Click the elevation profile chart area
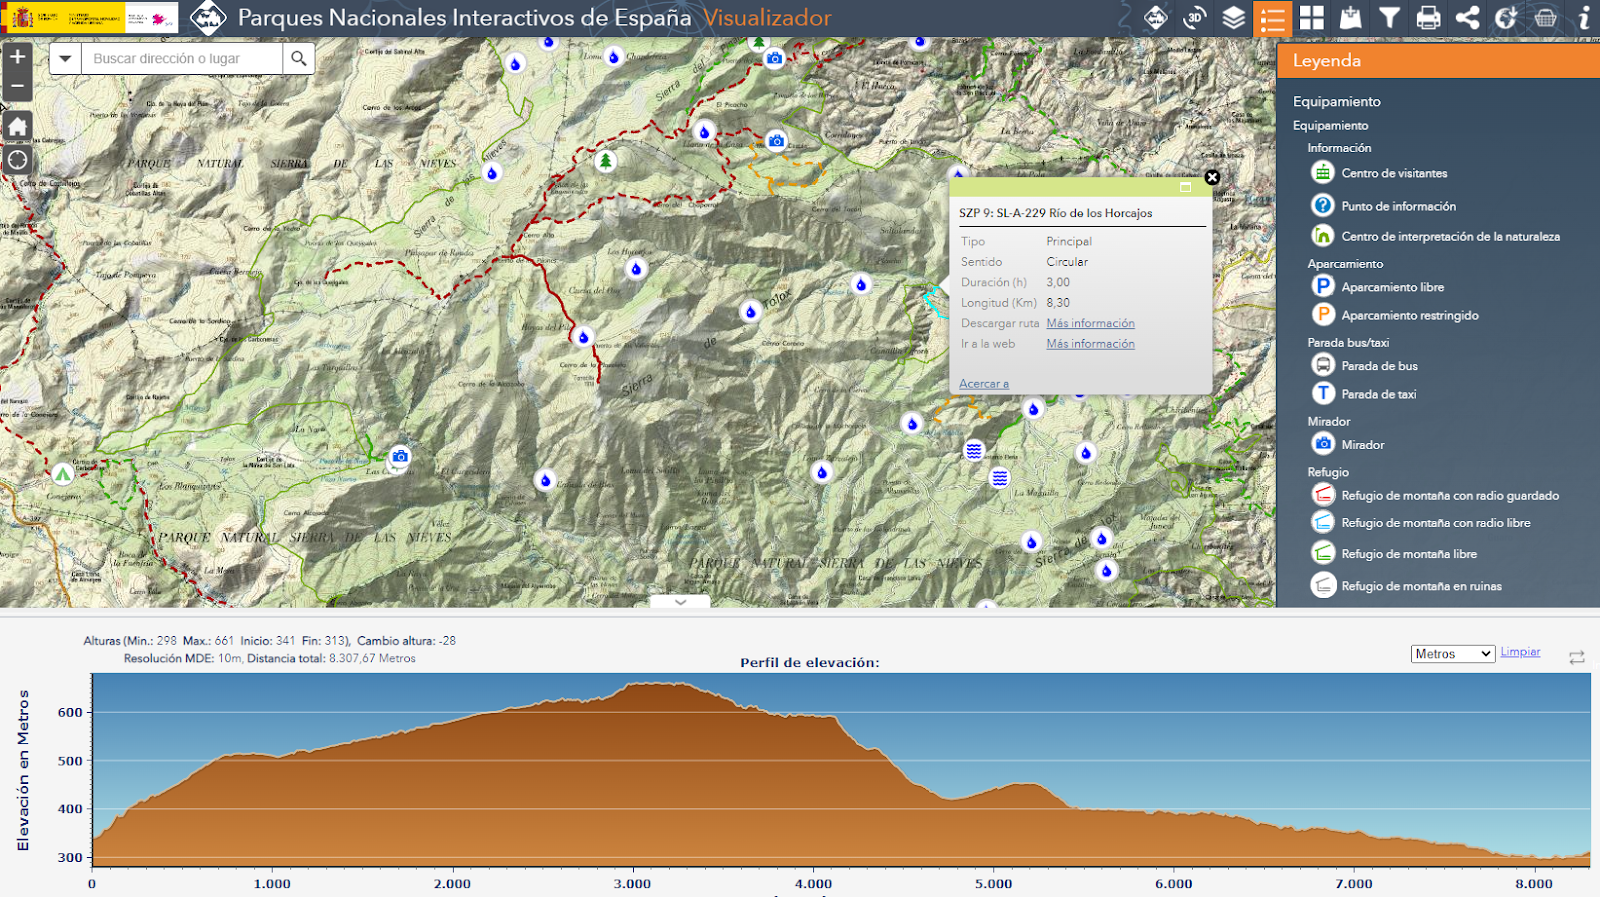 (x=841, y=769)
